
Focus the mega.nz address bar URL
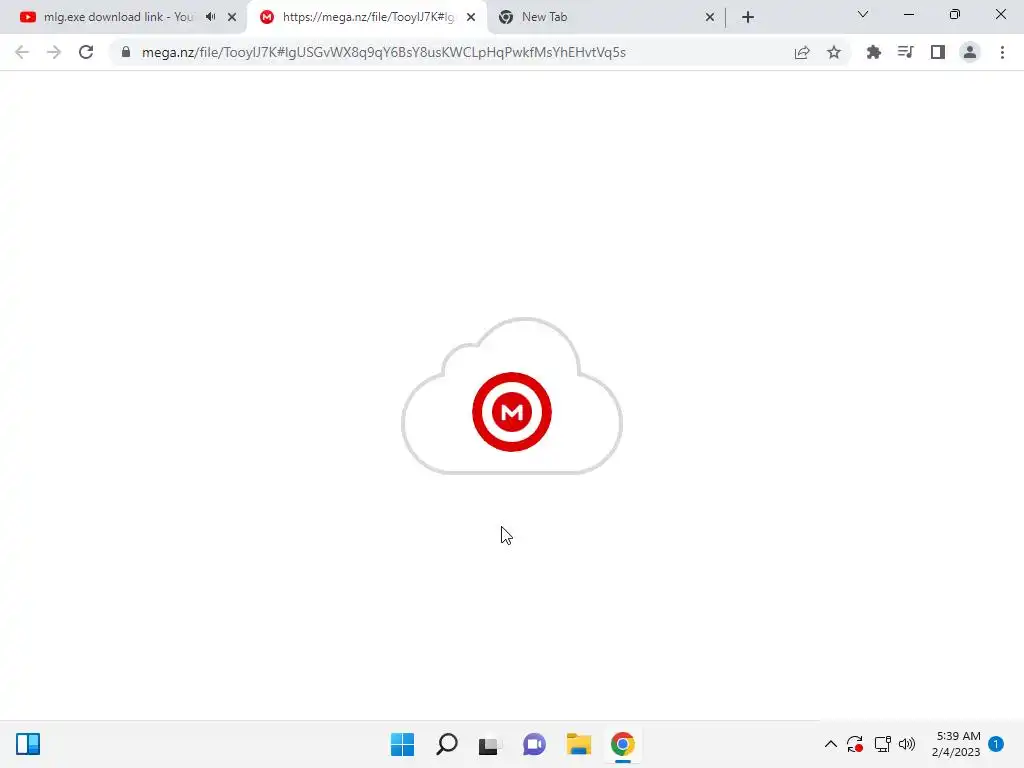[384, 52]
